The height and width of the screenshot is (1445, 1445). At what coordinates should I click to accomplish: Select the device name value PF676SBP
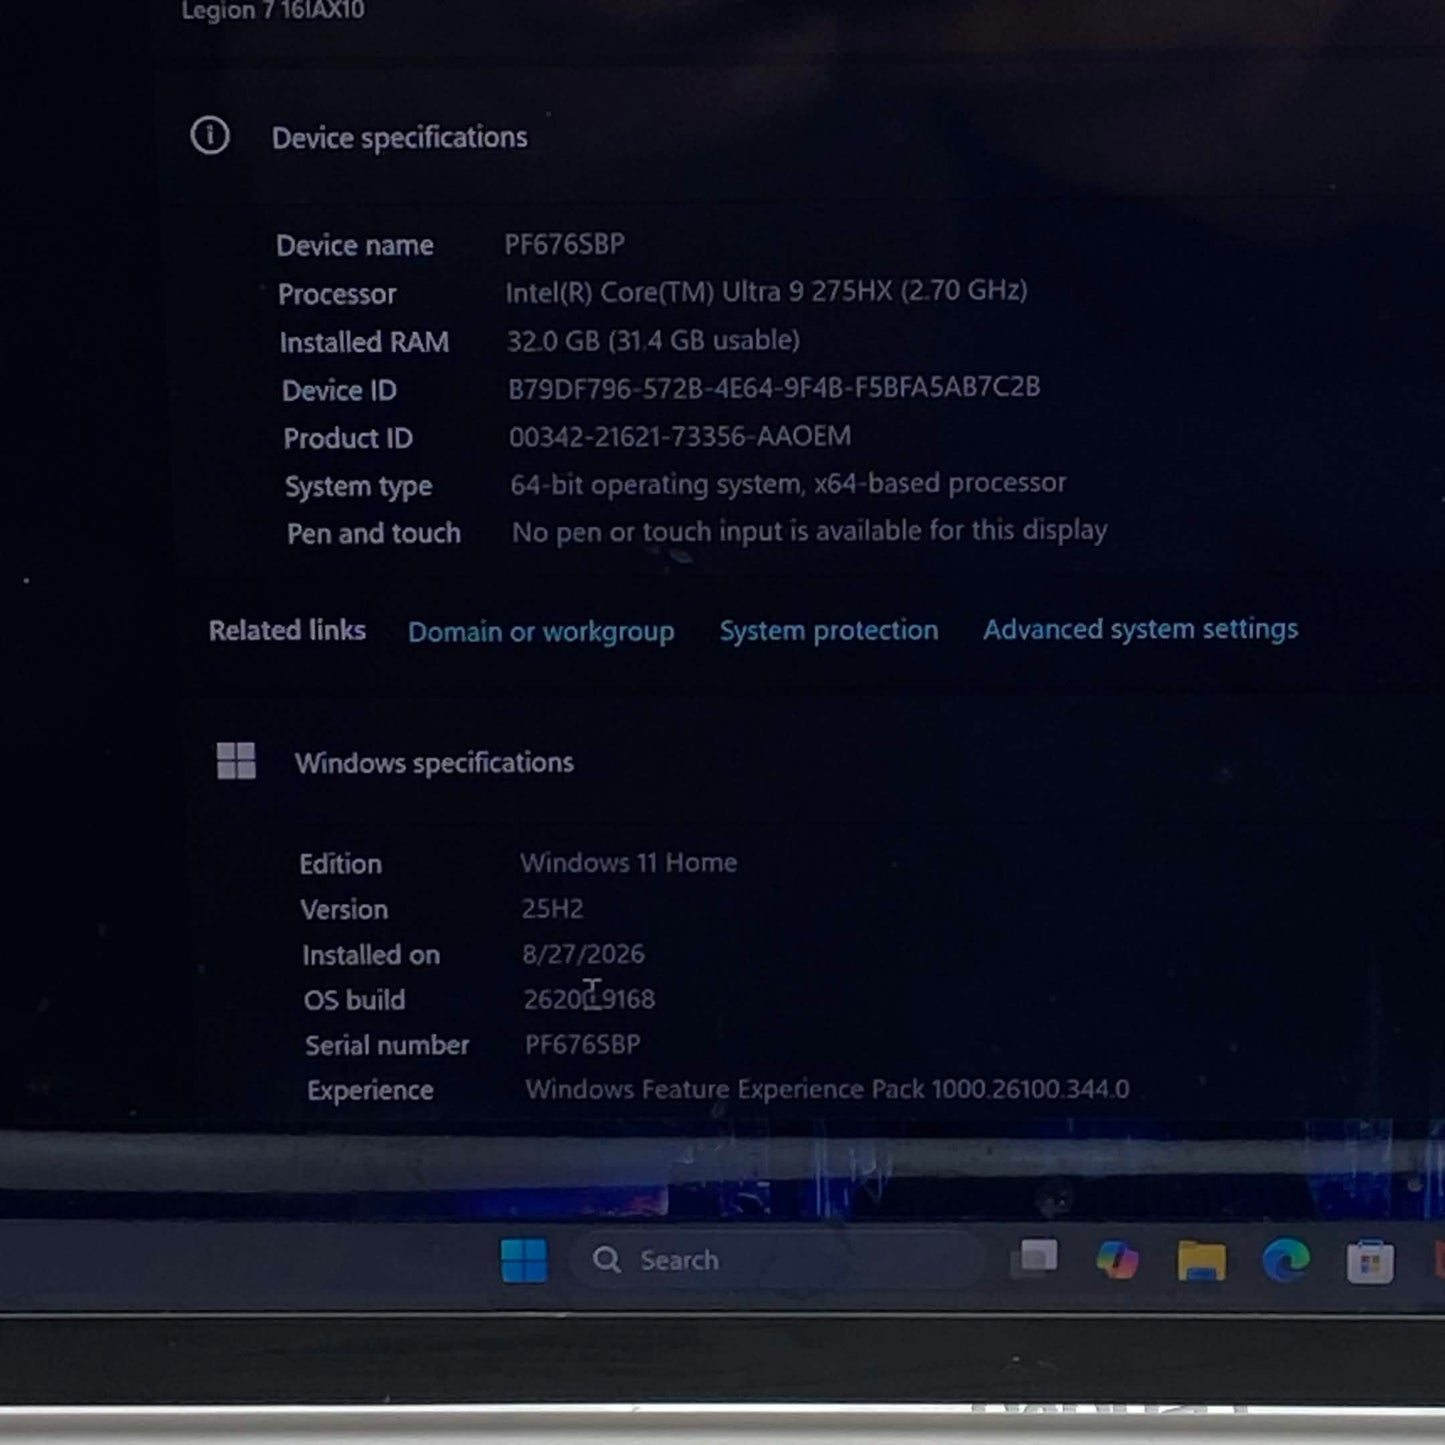click(x=564, y=243)
